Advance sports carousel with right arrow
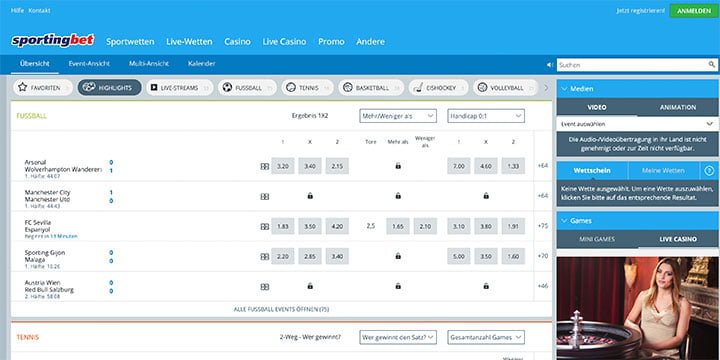 pos(546,88)
